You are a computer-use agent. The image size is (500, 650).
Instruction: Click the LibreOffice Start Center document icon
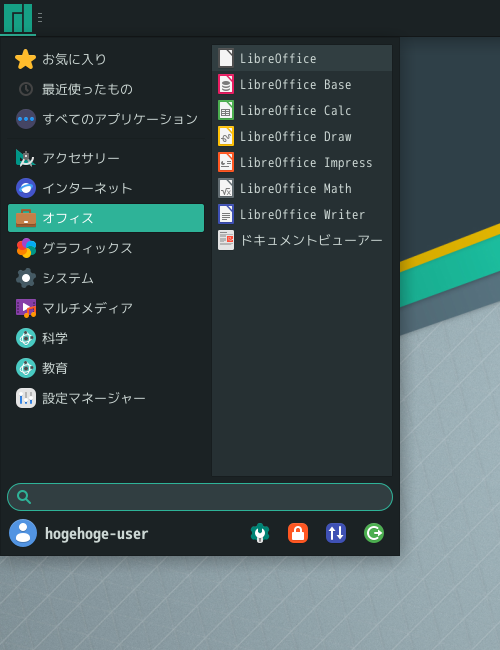(x=226, y=58)
